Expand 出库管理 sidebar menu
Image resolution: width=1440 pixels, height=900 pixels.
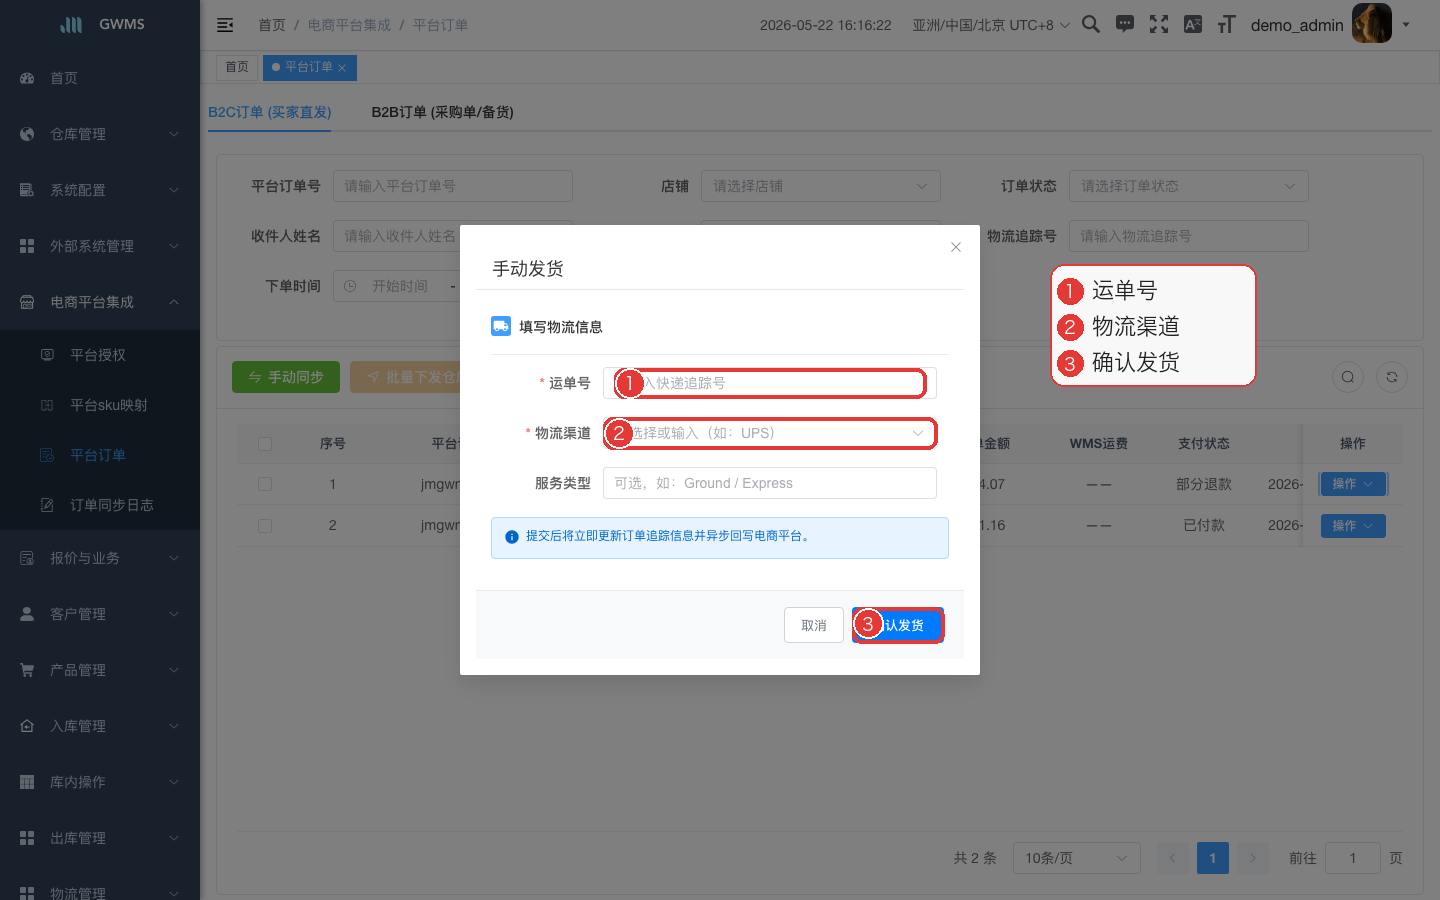pos(100,838)
